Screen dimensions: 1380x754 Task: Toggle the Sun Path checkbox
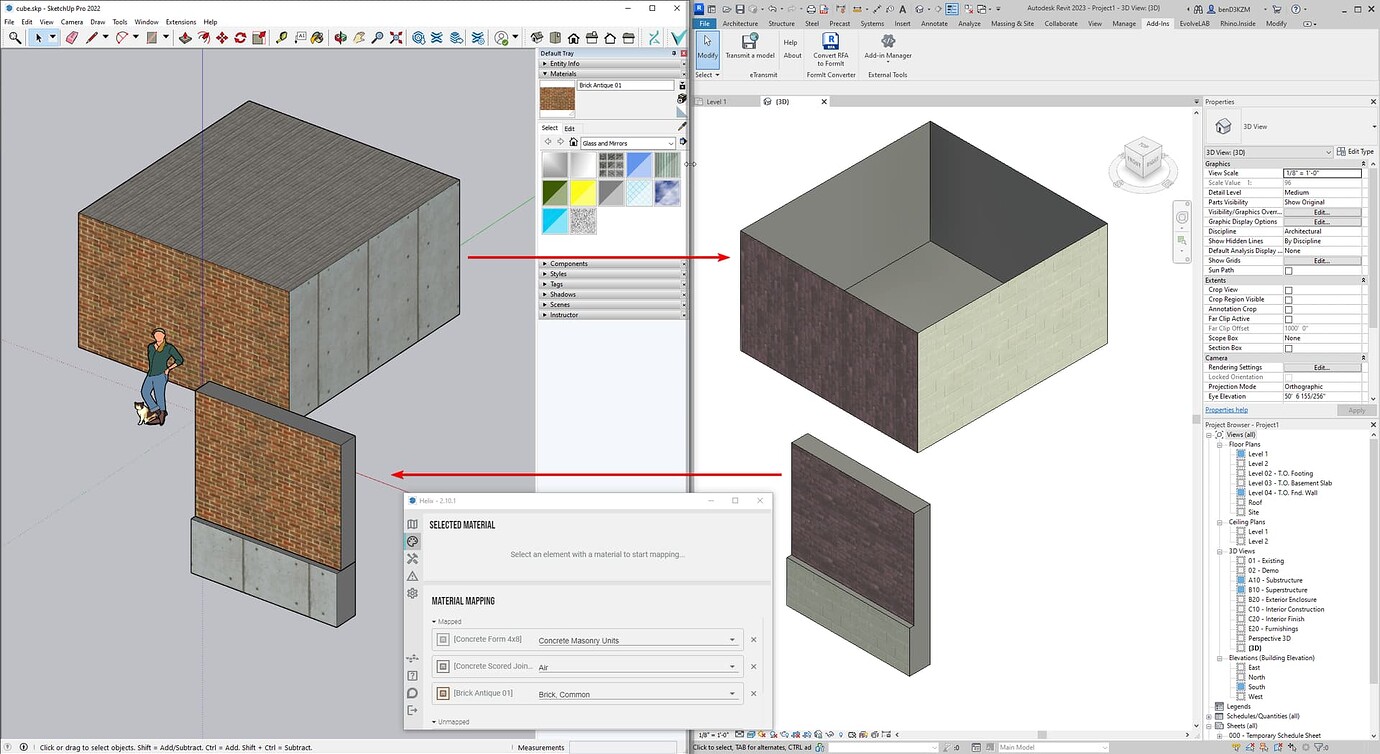pos(1289,269)
